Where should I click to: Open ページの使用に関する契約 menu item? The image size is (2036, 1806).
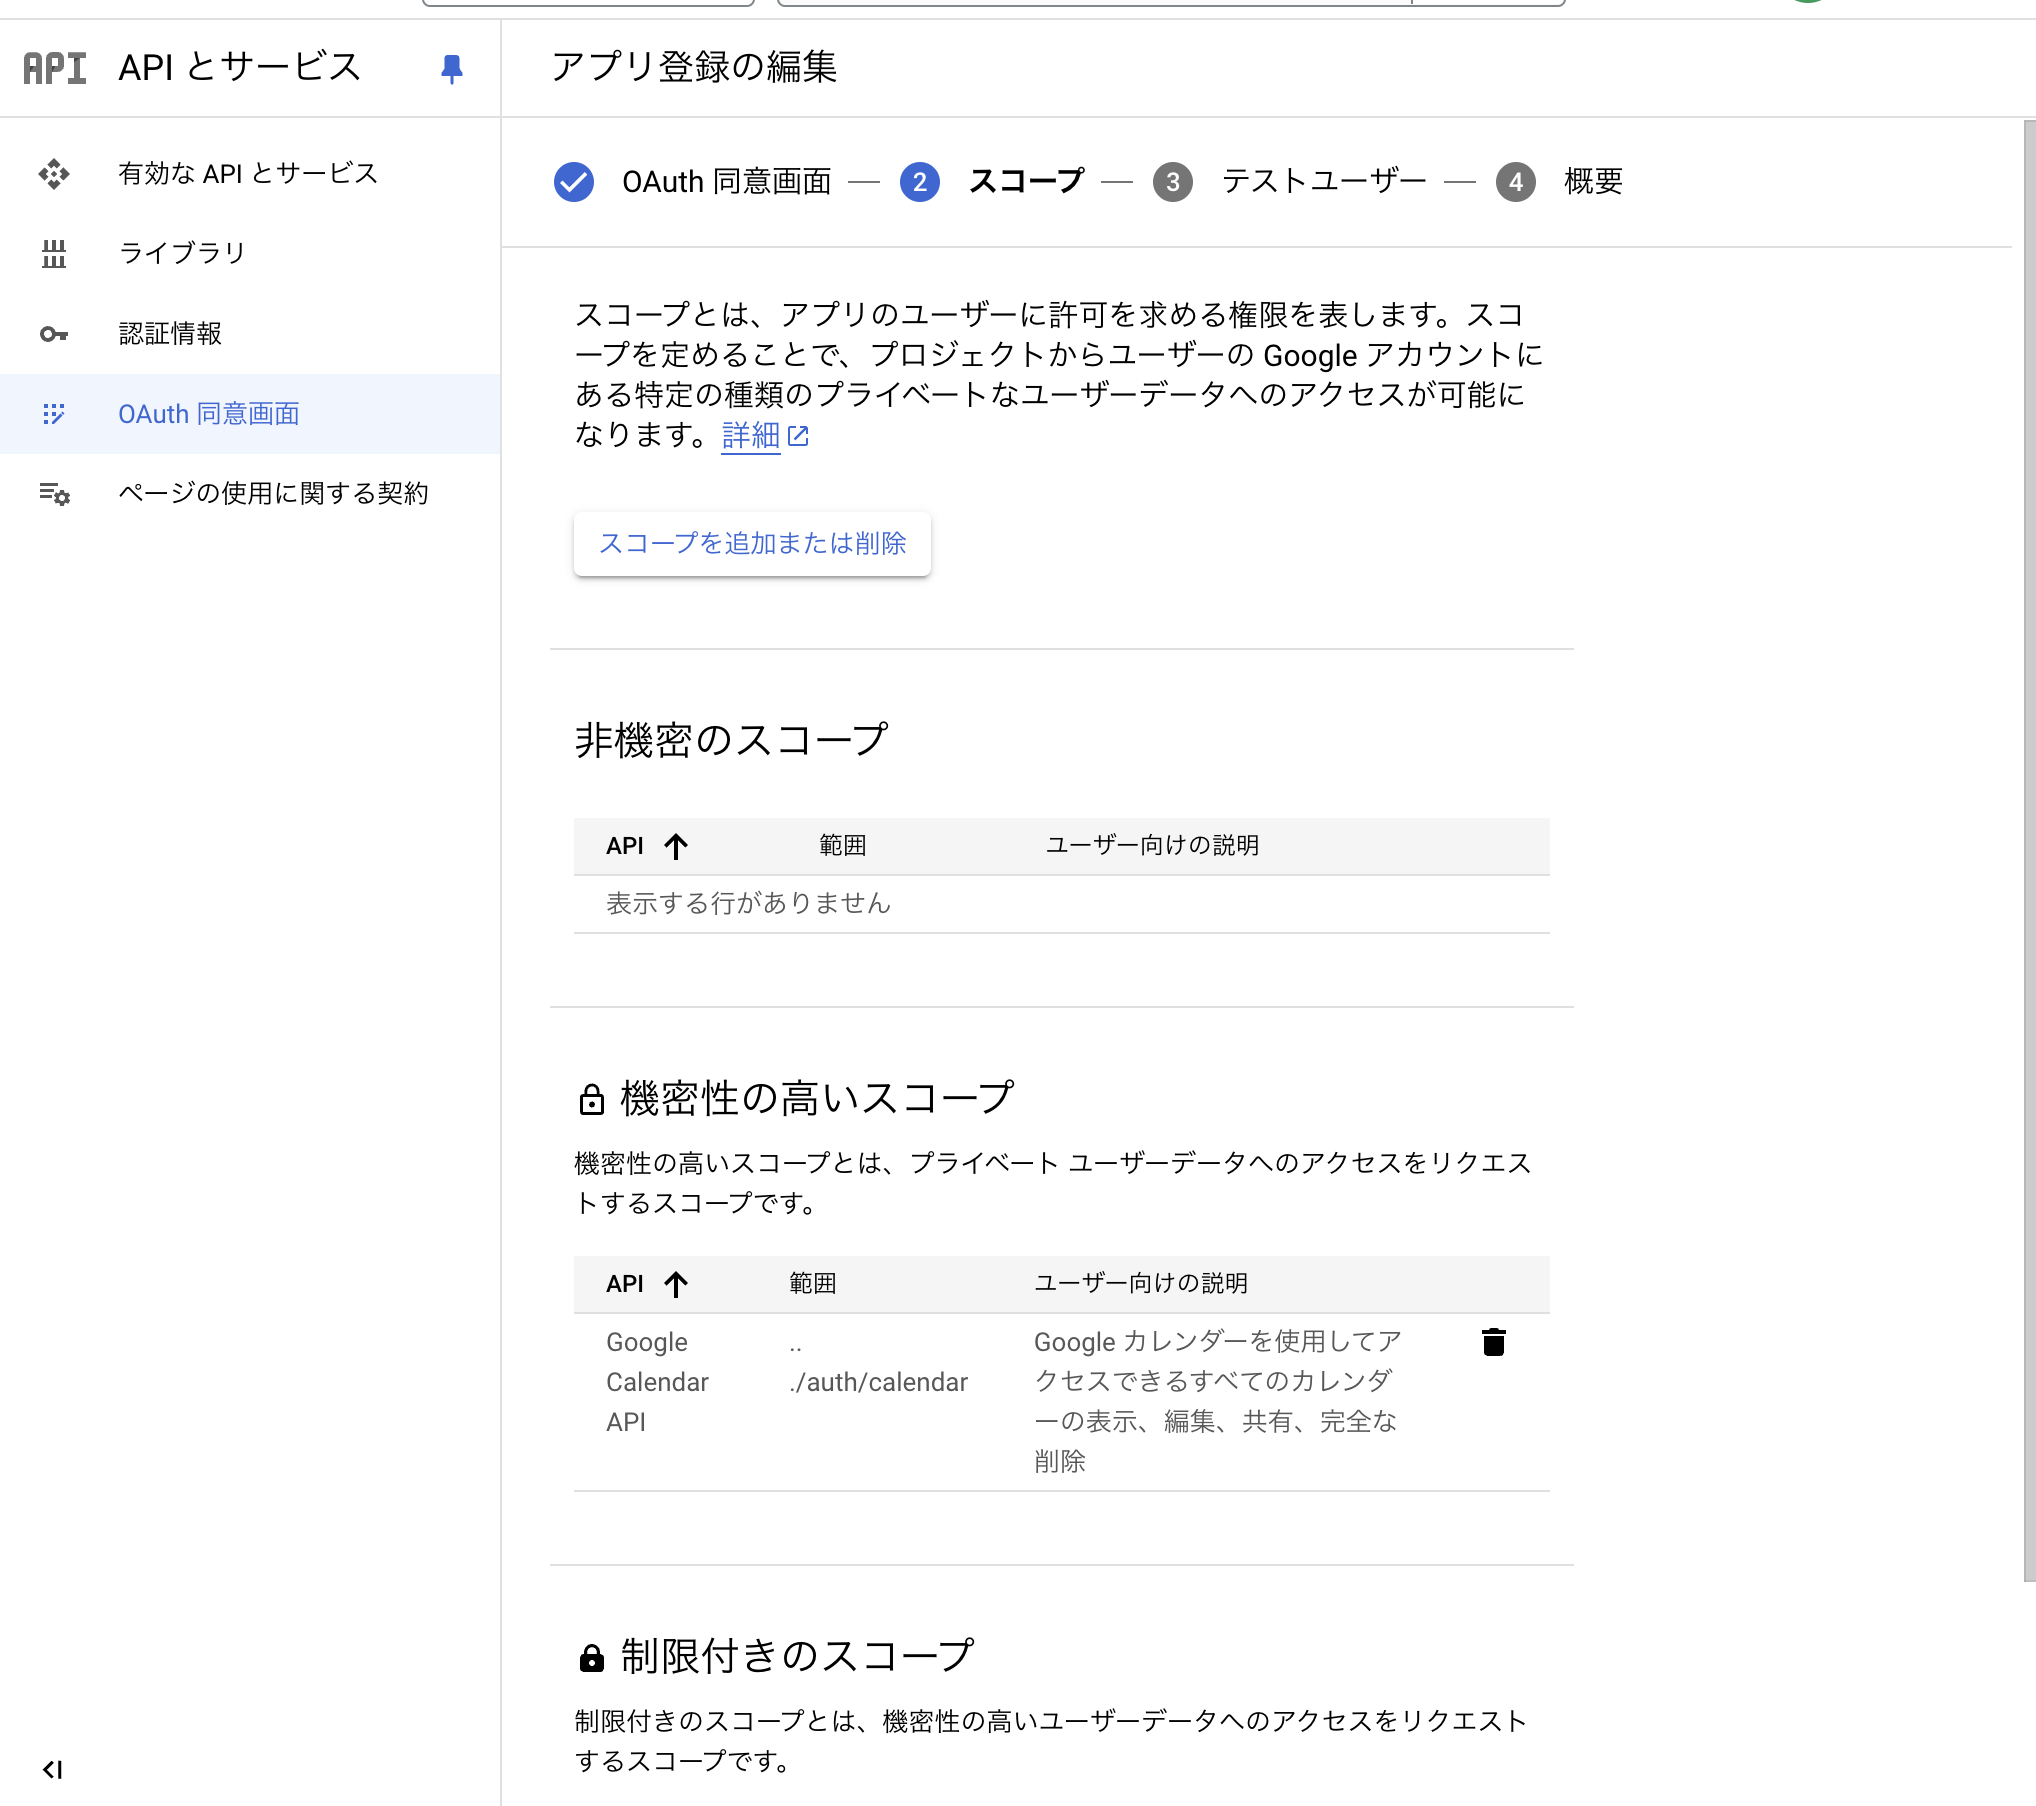(250, 493)
